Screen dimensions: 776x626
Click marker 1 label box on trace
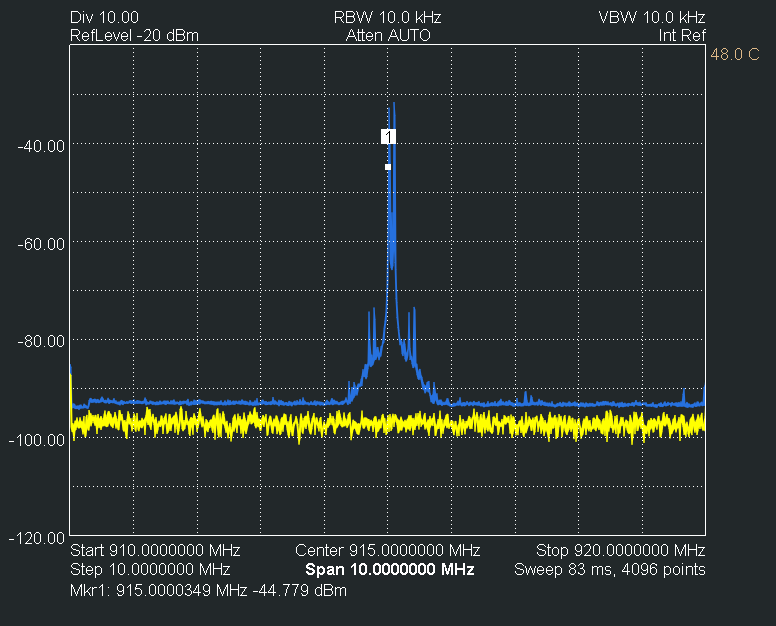tap(388, 137)
